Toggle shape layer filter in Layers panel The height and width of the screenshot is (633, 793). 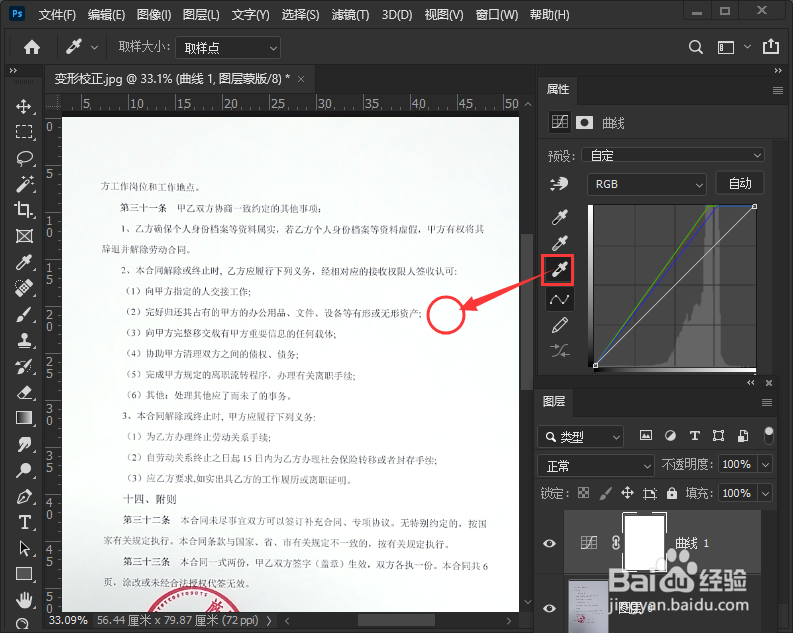pos(719,436)
